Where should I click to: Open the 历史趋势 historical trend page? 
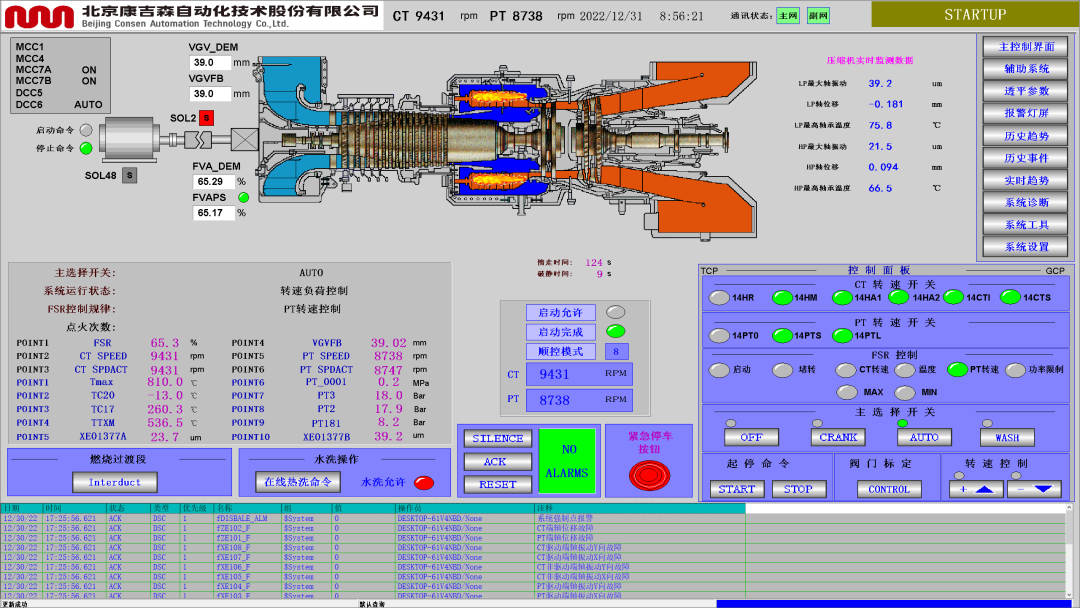point(1026,136)
